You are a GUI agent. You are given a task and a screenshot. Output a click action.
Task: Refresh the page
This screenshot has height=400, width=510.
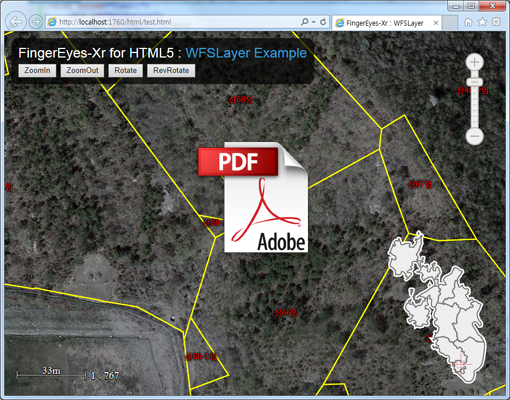click(323, 22)
